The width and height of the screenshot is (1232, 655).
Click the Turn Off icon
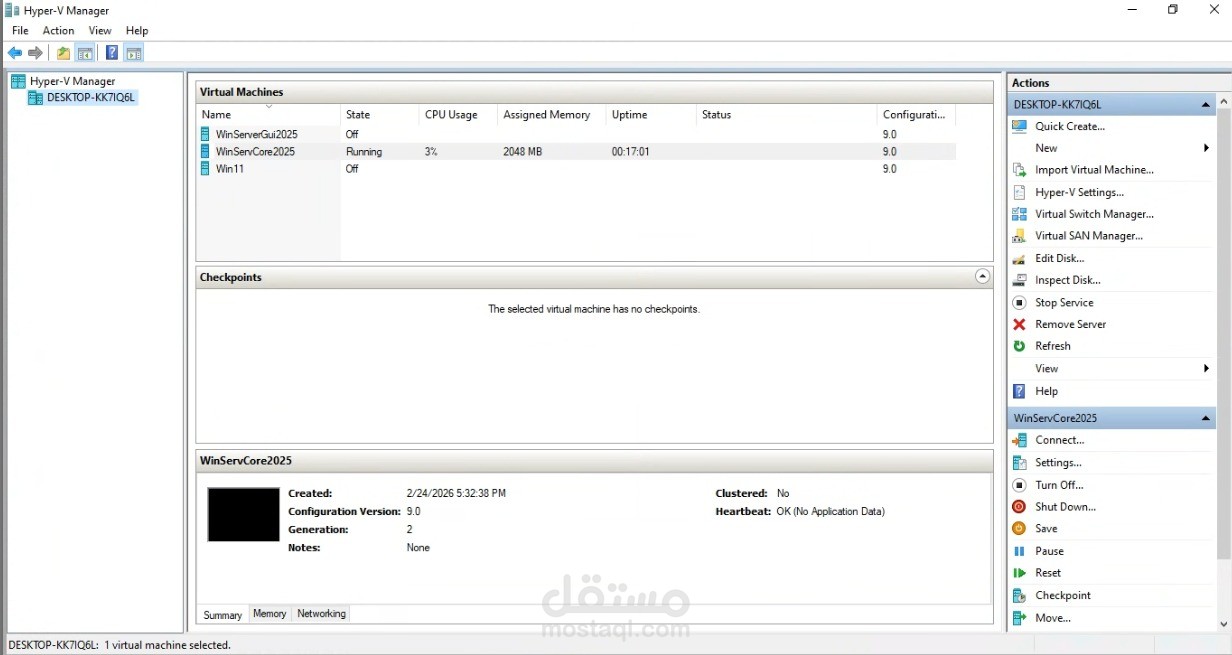tap(1019, 485)
